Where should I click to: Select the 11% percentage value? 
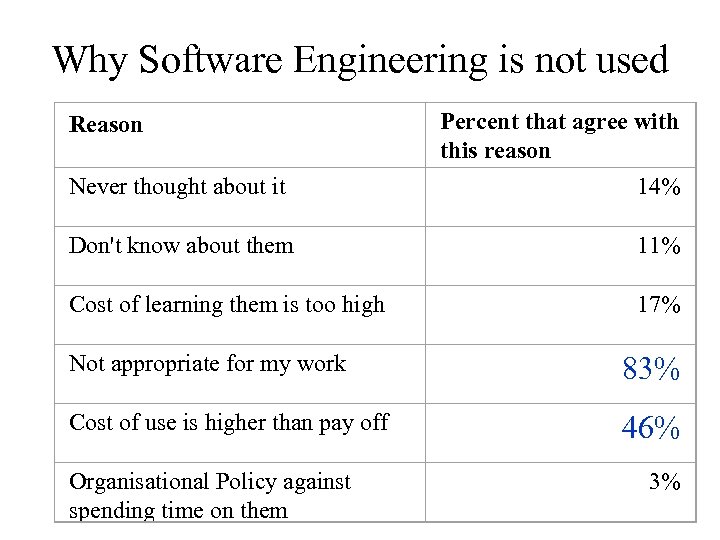click(x=659, y=246)
